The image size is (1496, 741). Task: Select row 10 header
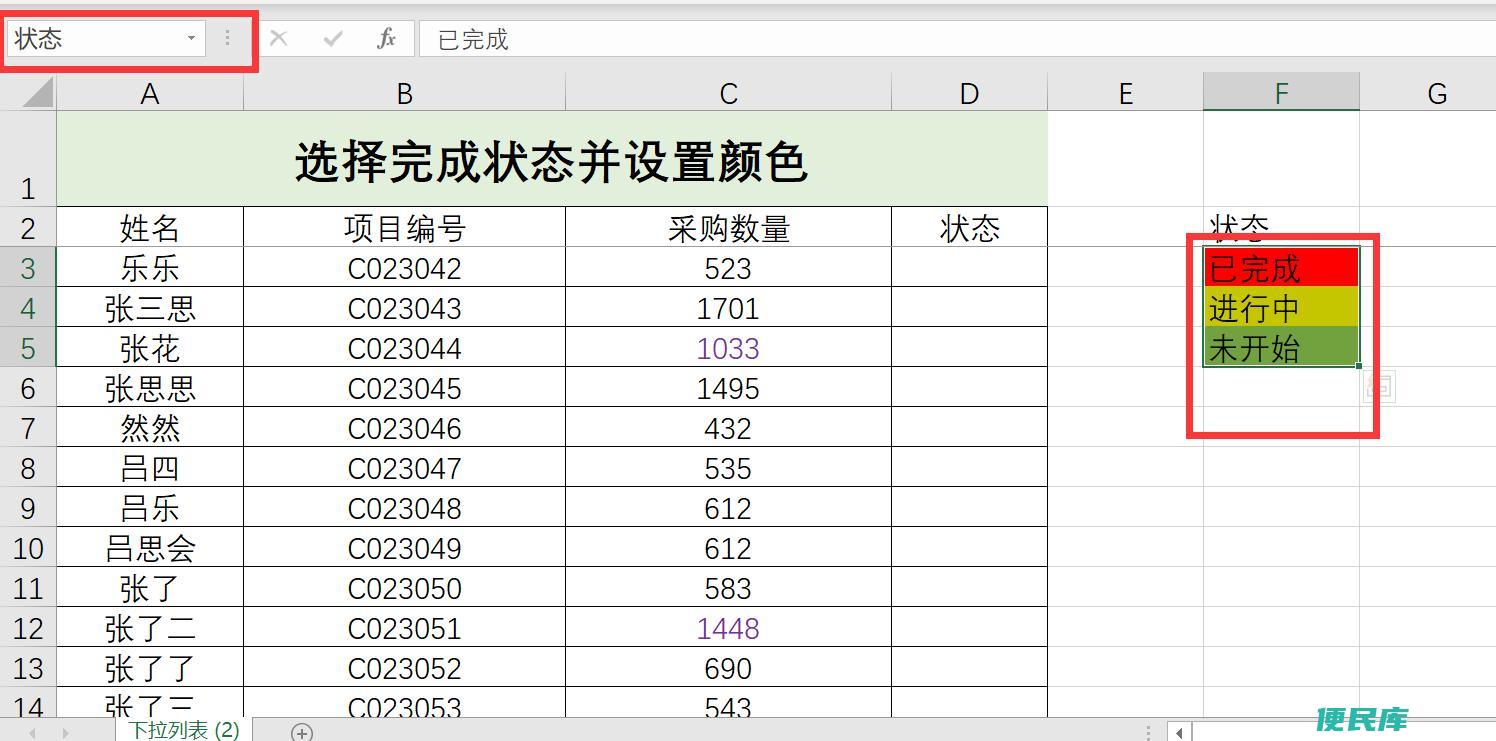pyautogui.click(x=28, y=547)
